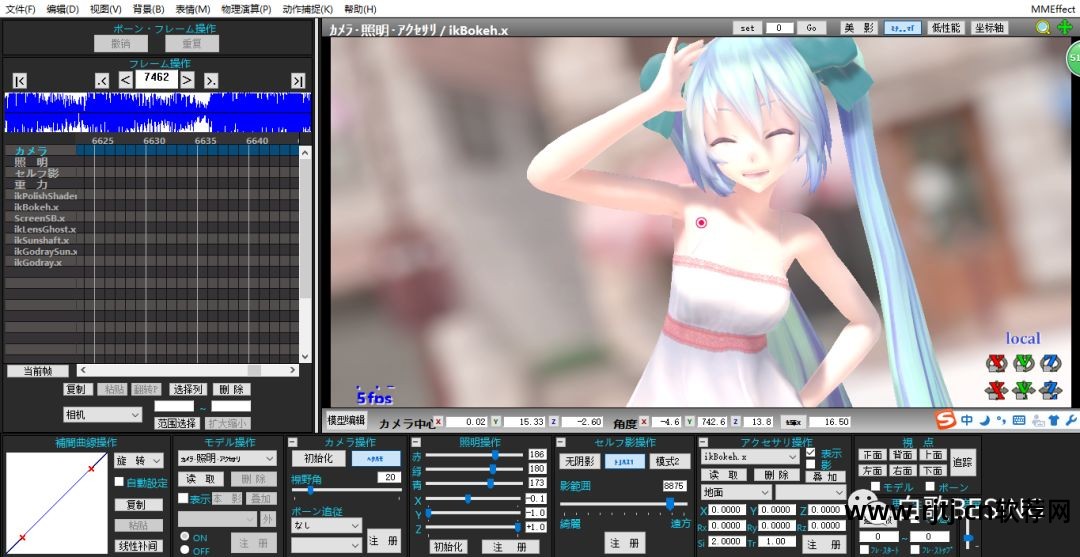1080x557 pixels.
Task: Click the green move arrows icon
Action: (x=1064, y=28)
